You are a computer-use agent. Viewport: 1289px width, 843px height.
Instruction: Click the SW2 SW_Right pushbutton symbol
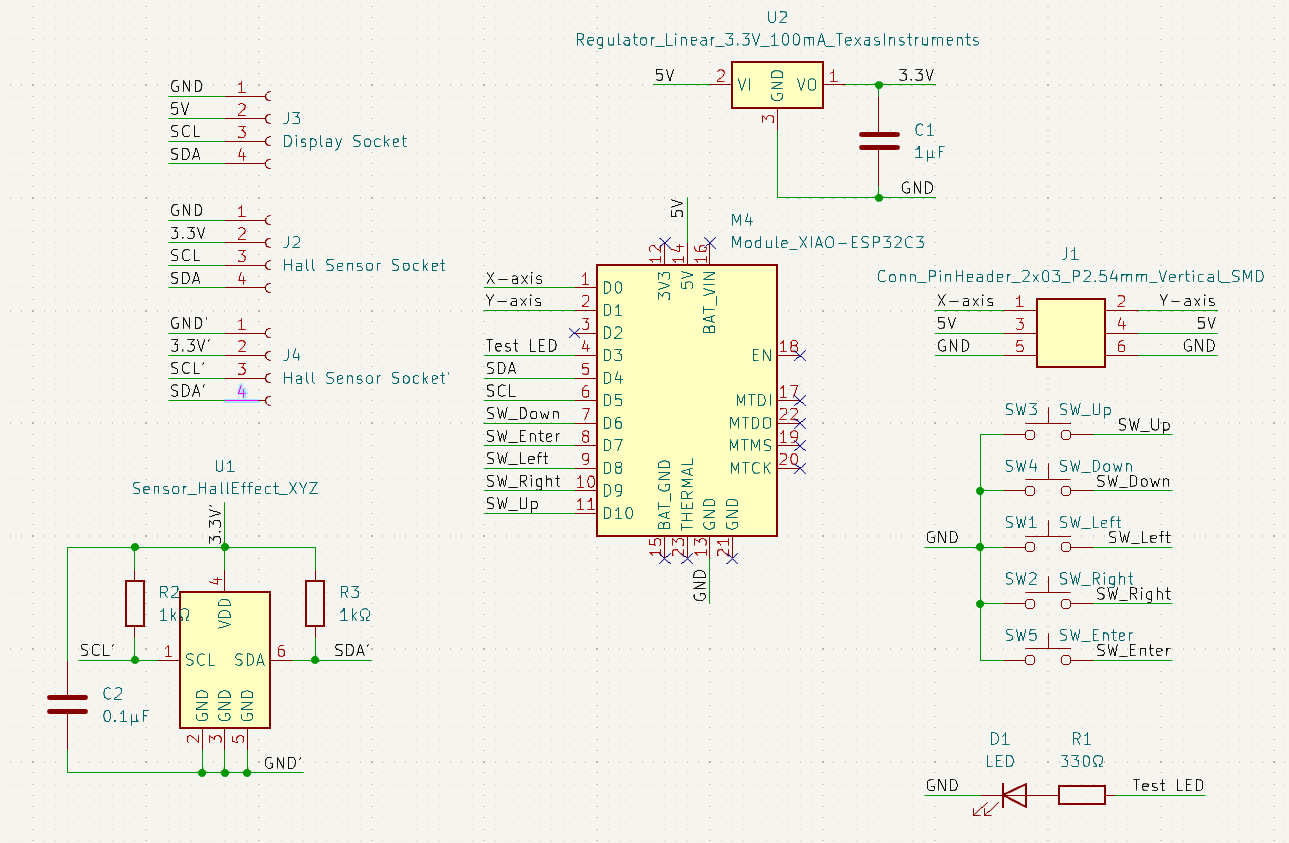1047,599
